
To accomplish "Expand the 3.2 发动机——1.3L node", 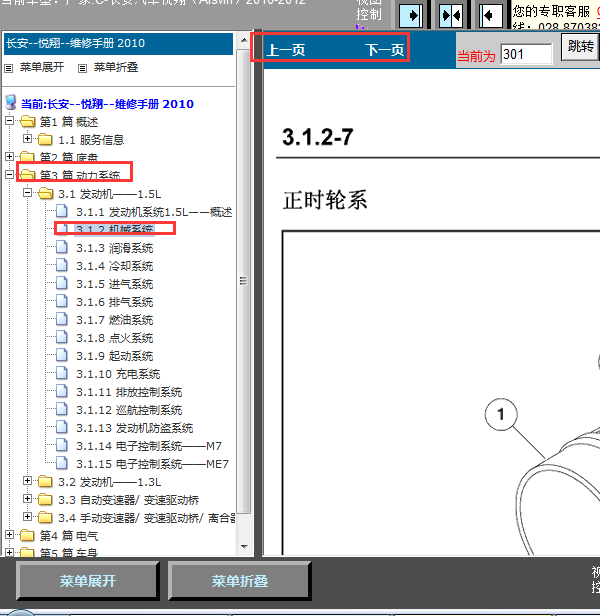I will [28, 480].
